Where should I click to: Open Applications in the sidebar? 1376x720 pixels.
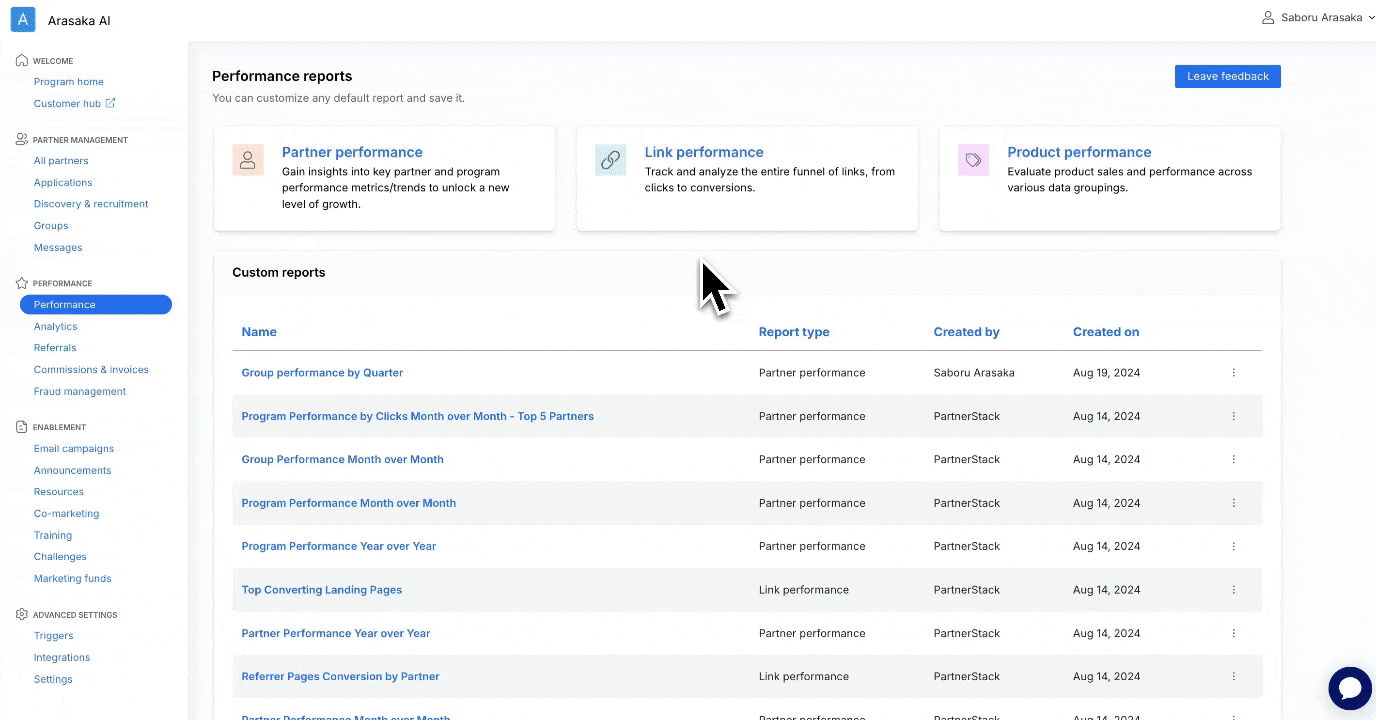(x=63, y=183)
